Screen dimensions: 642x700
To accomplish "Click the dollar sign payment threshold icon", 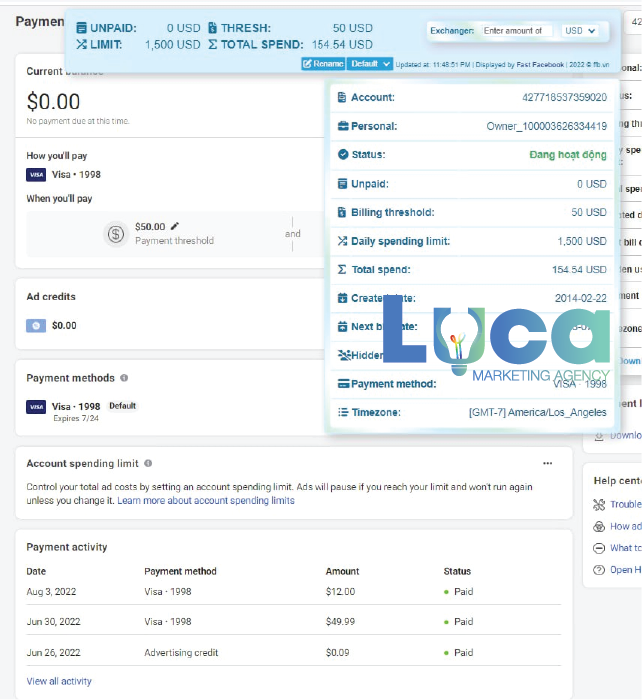I will (116, 233).
